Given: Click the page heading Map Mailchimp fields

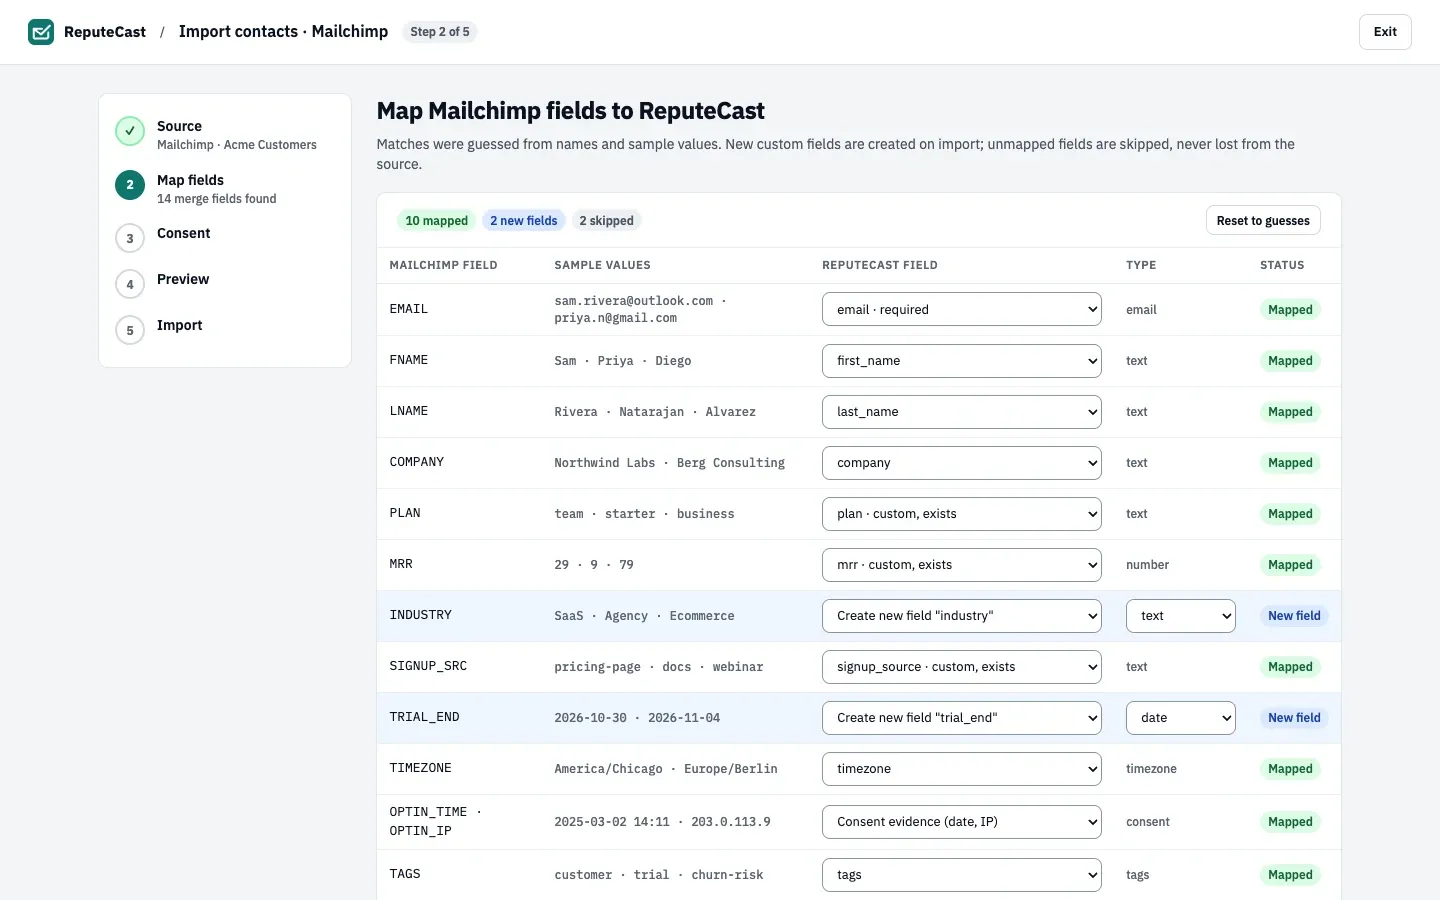Looking at the screenshot, I should pyautogui.click(x=570, y=111).
